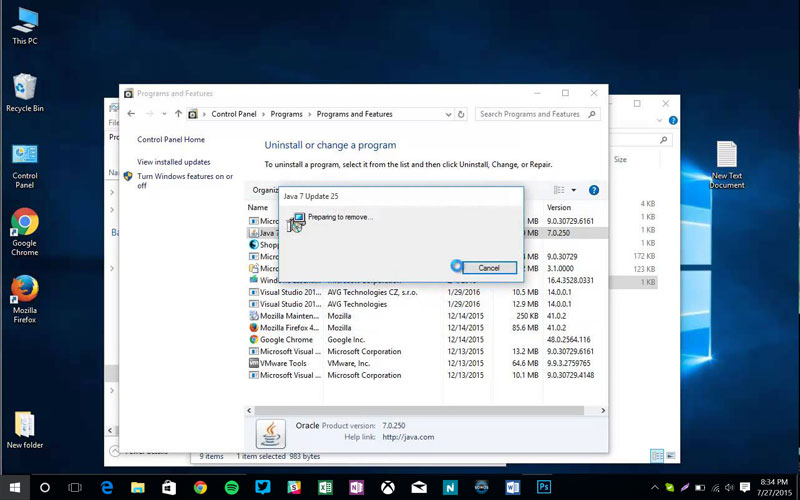Click the blue Help question mark icon
800x500 pixels.
pyautogui.click(x=593, y=190)
